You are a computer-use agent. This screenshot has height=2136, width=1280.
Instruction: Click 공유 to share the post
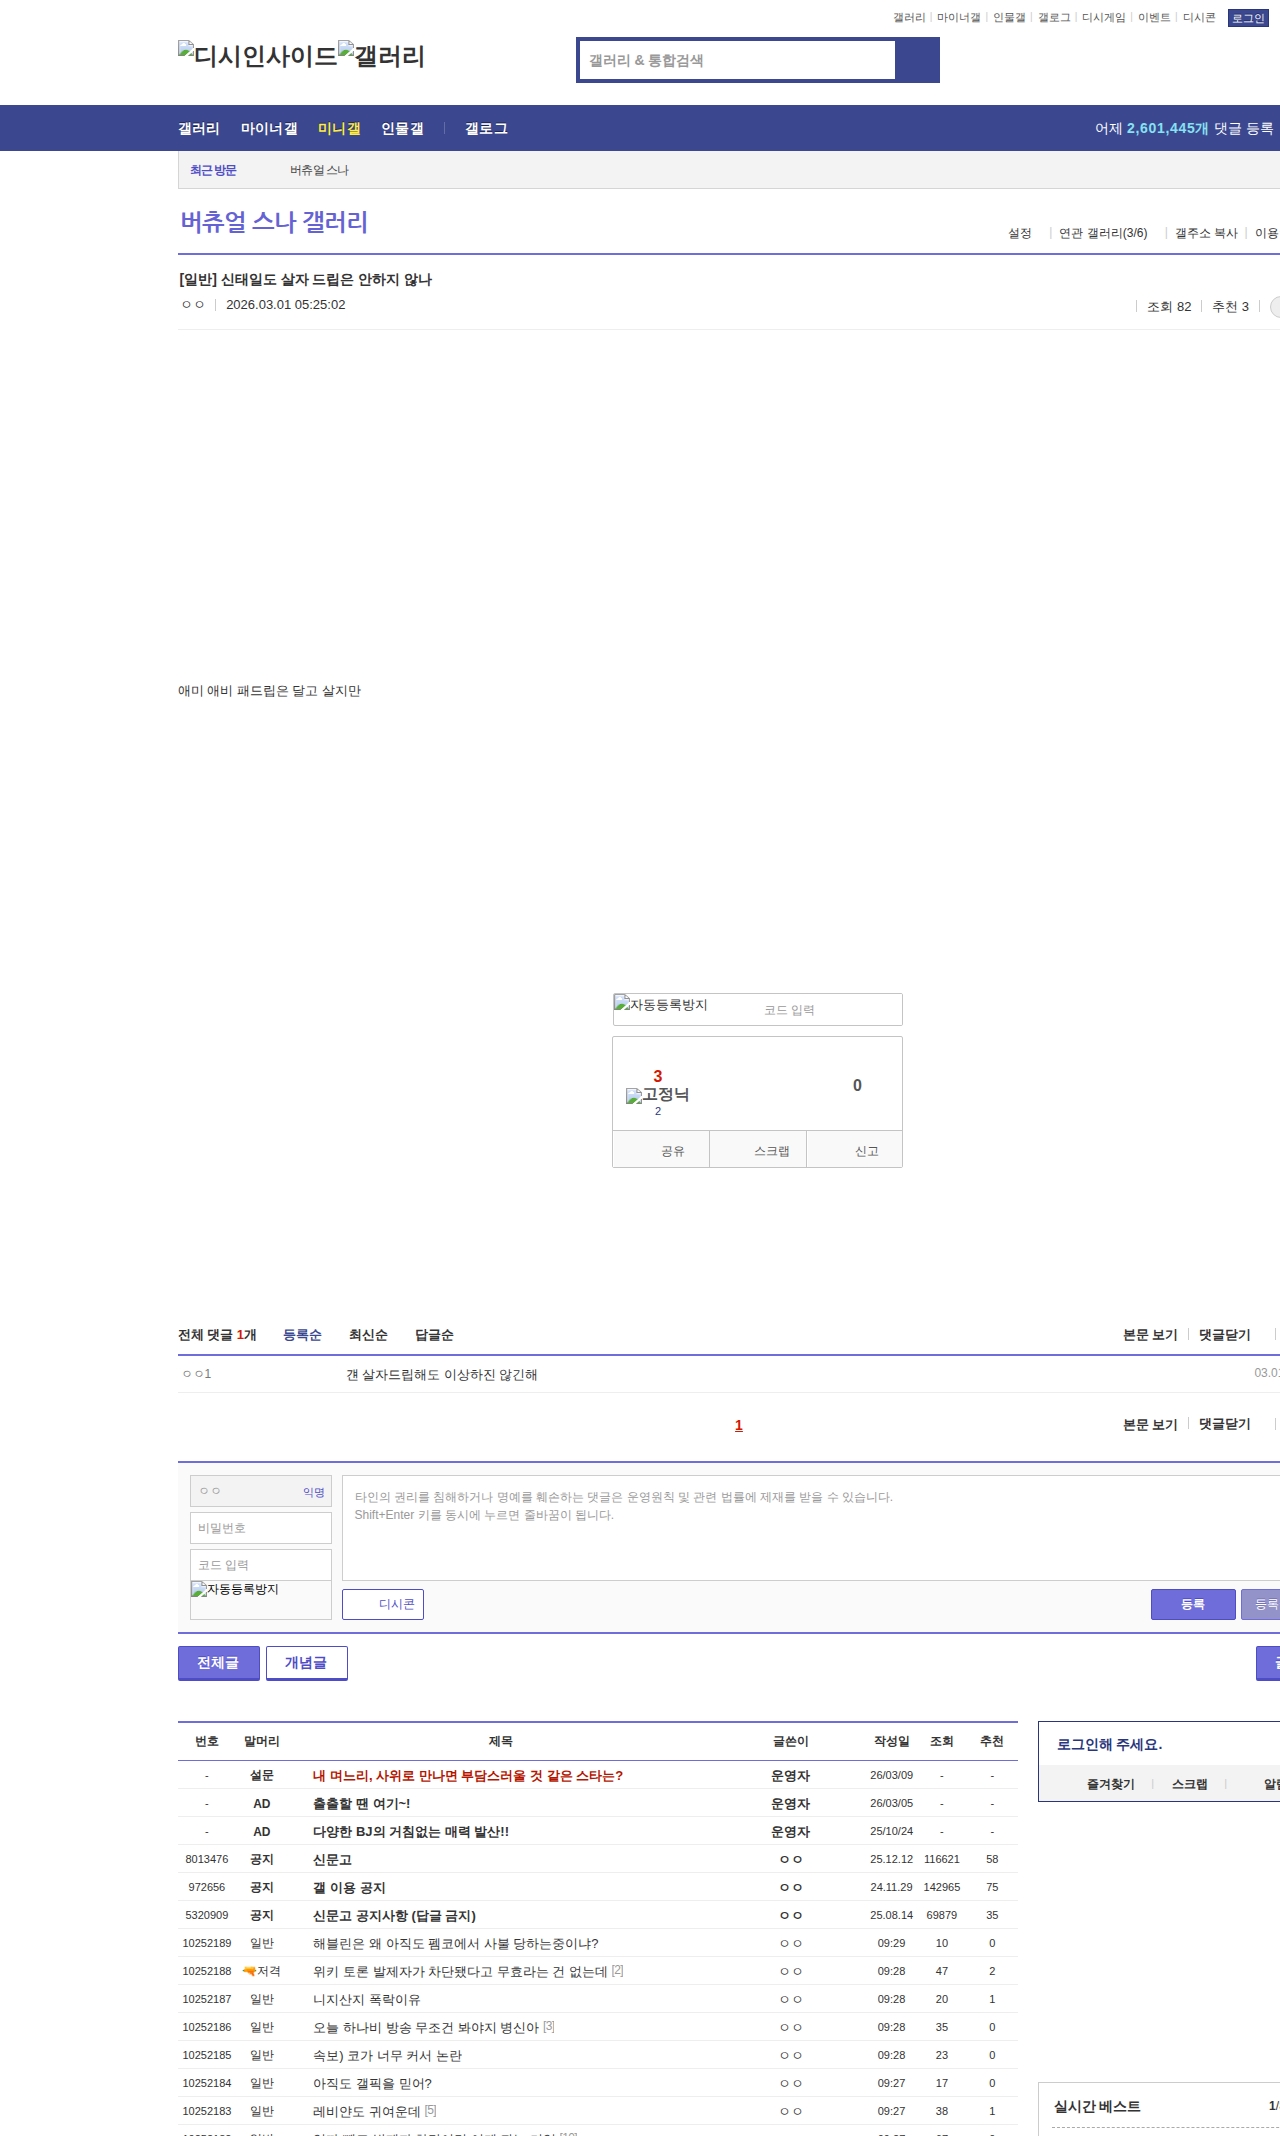coord(661,1150)
